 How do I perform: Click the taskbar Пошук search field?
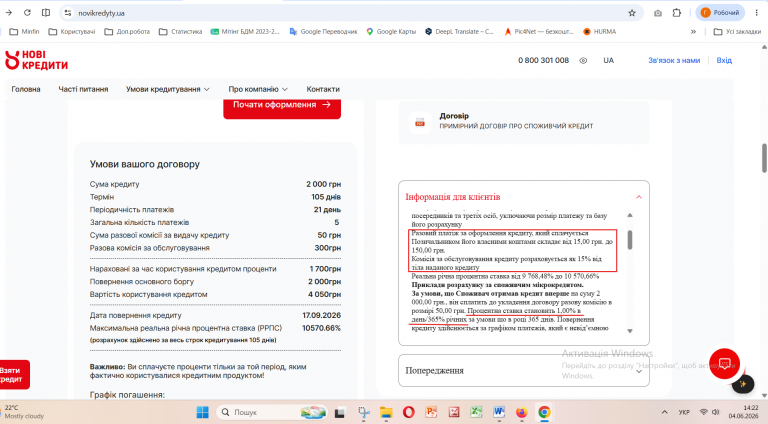272,412
